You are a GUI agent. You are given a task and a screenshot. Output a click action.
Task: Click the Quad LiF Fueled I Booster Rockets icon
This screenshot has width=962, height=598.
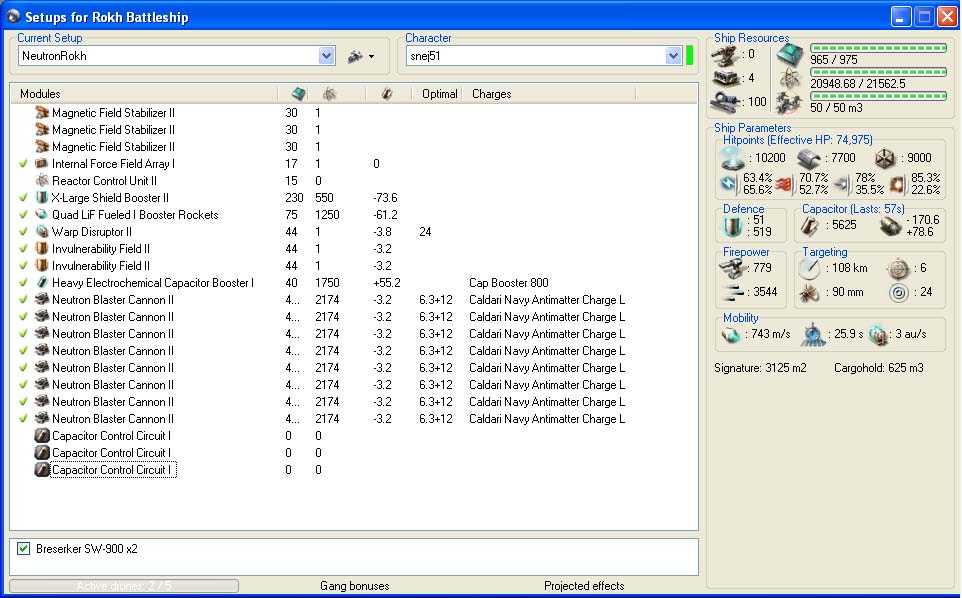click(42, 215)
